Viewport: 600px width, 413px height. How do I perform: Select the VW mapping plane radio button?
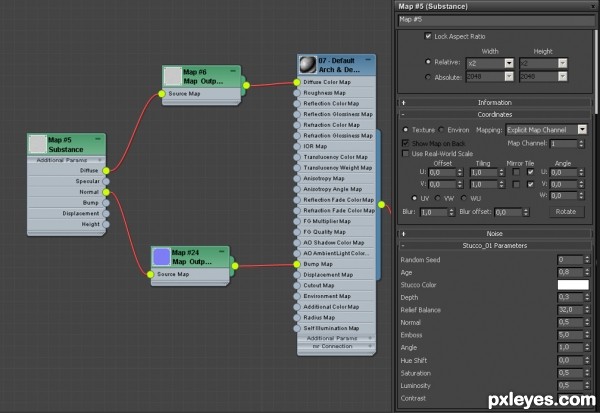coord(438,198)
